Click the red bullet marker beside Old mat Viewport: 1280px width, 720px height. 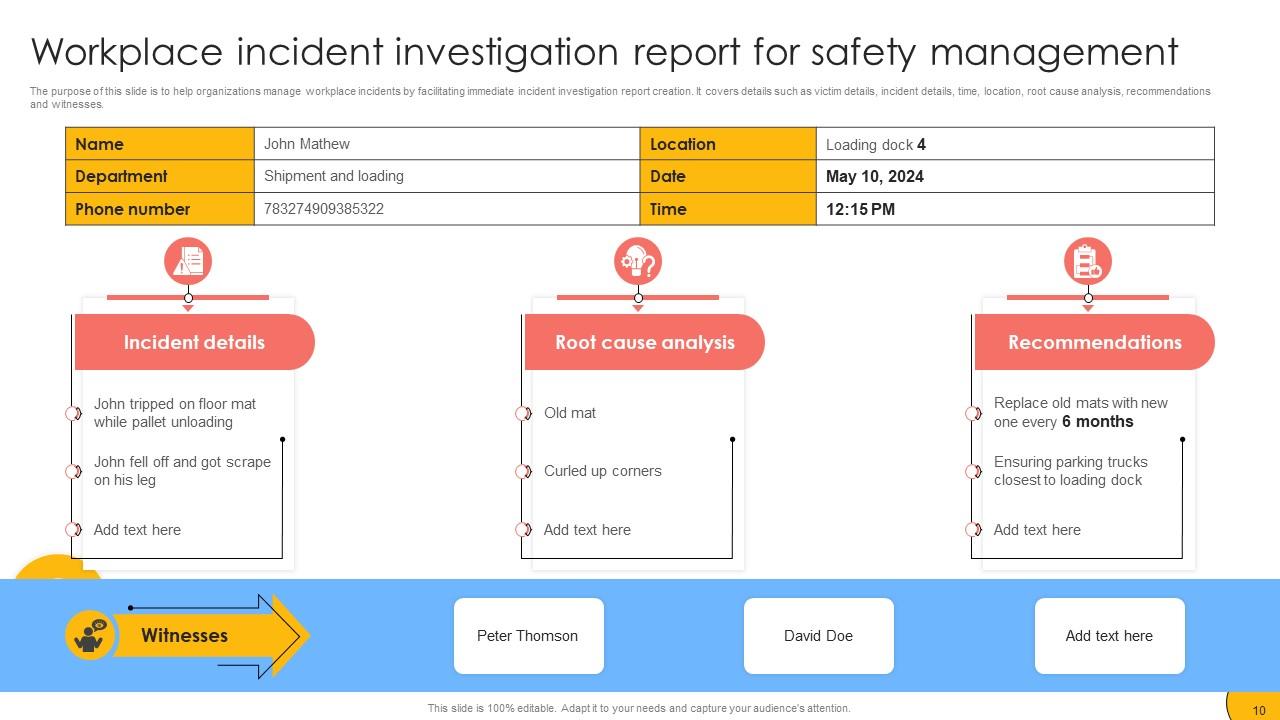pos(522,413)
